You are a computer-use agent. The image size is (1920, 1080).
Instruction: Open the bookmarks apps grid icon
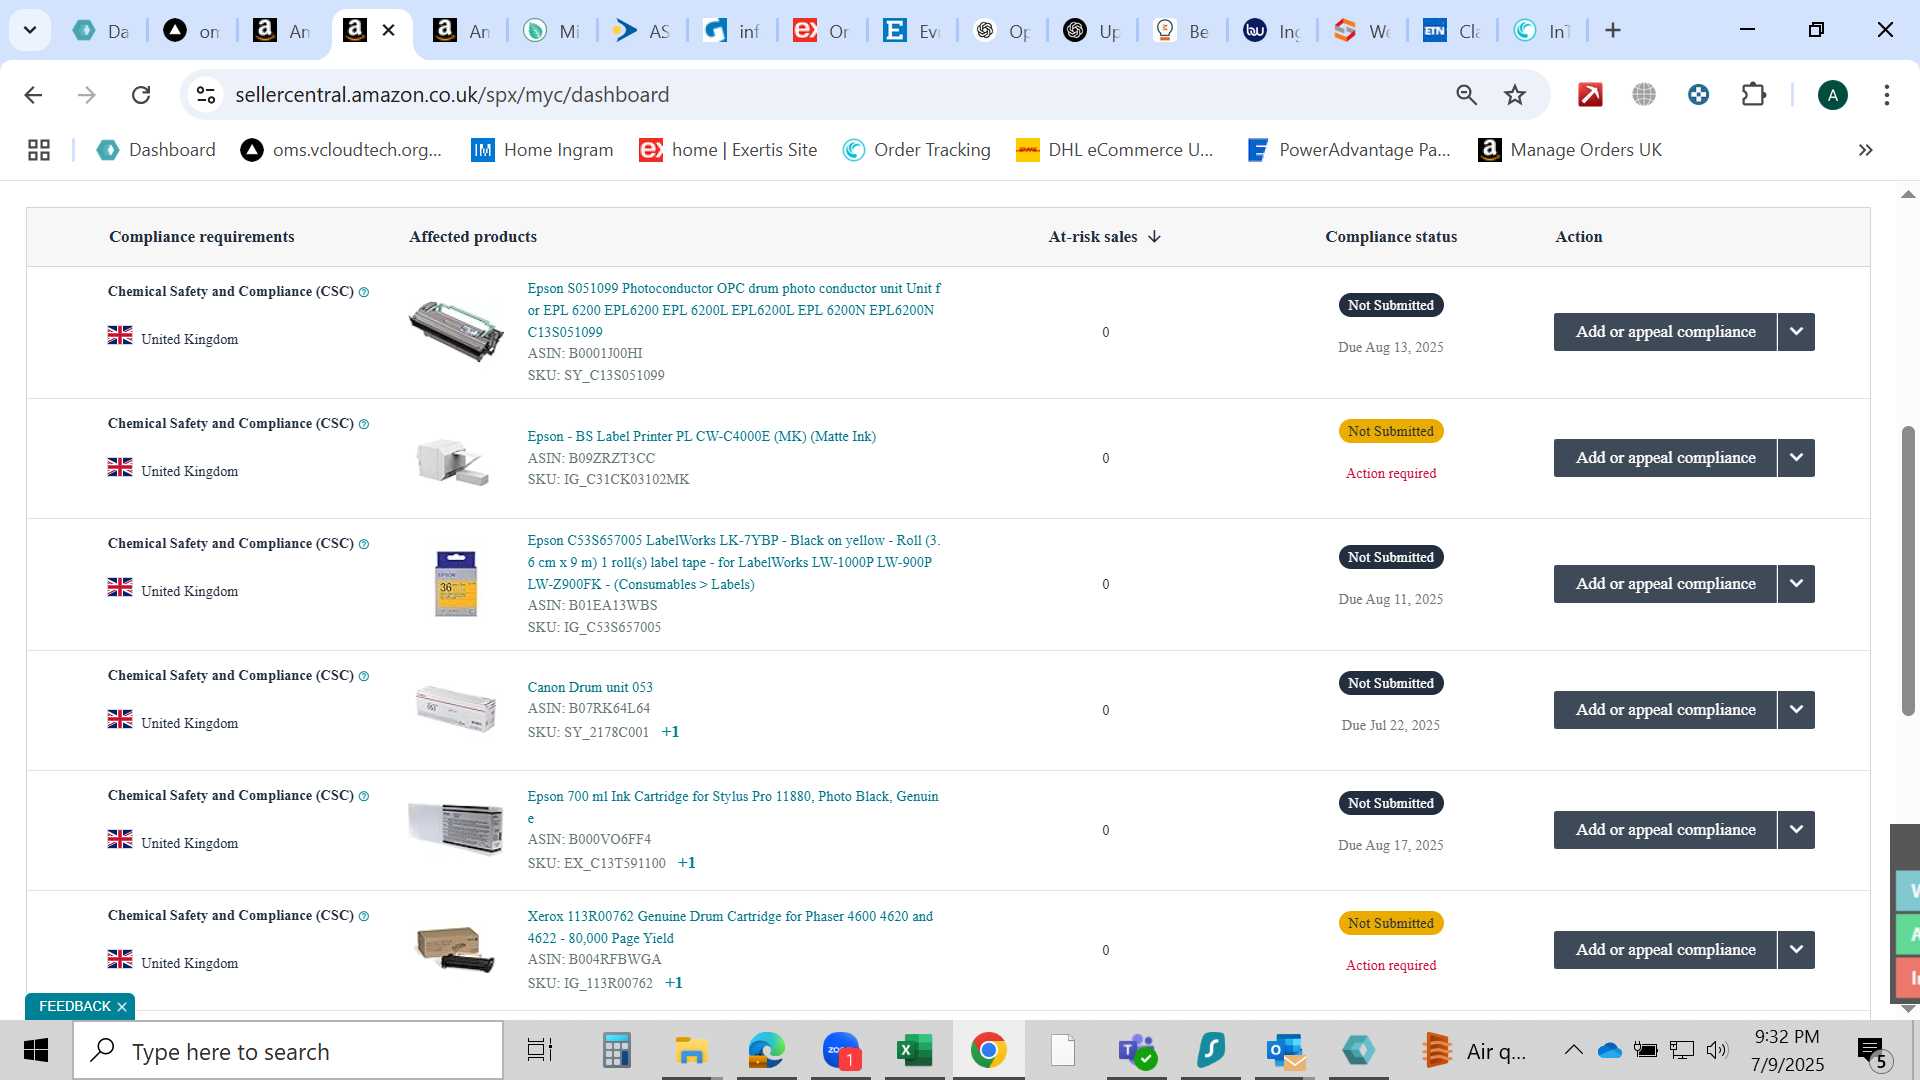click(x=39, y=150)
